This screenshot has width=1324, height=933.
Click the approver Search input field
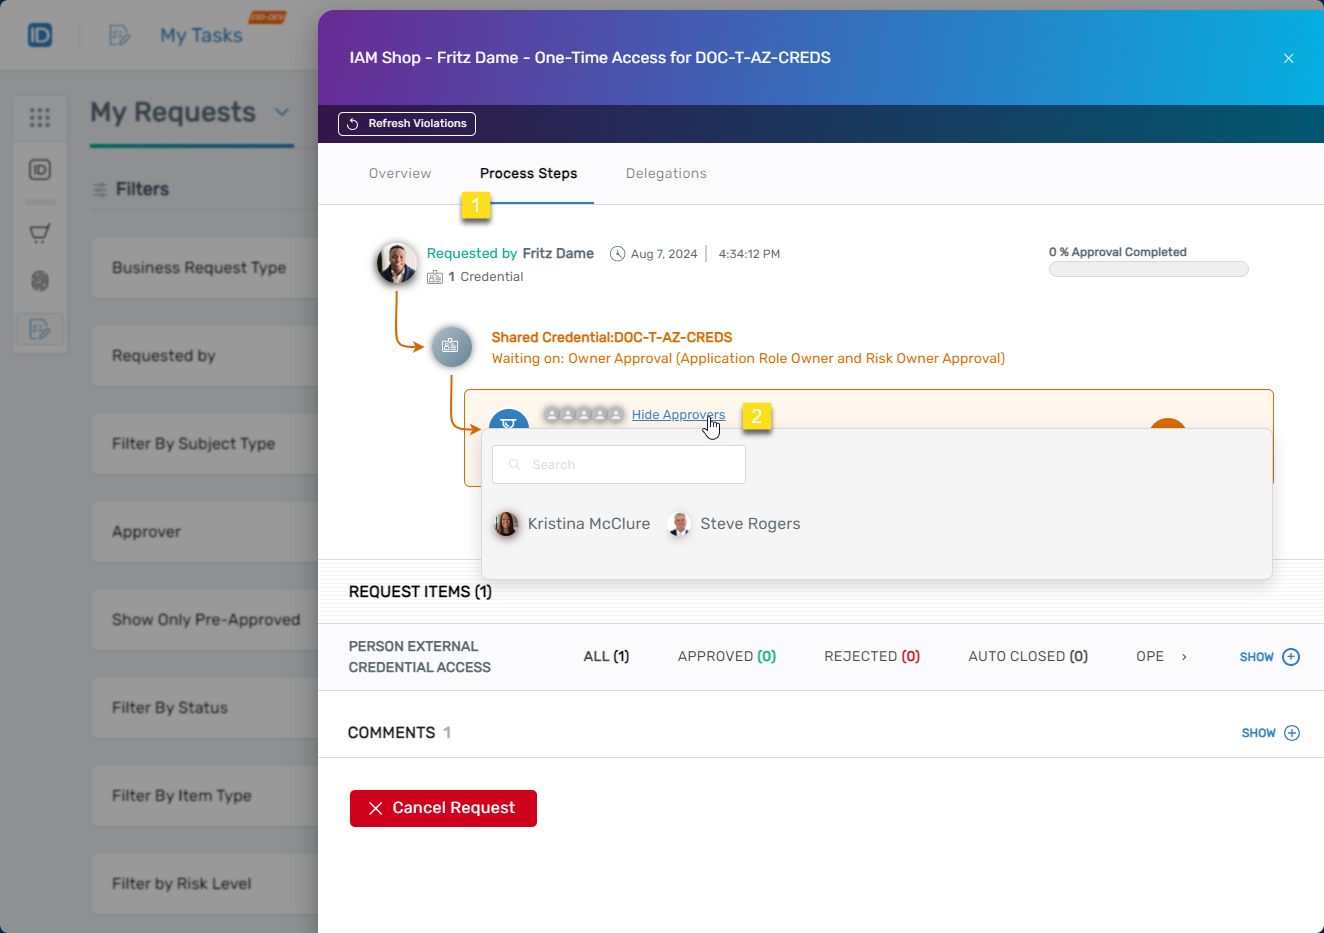tap(619, 465)
